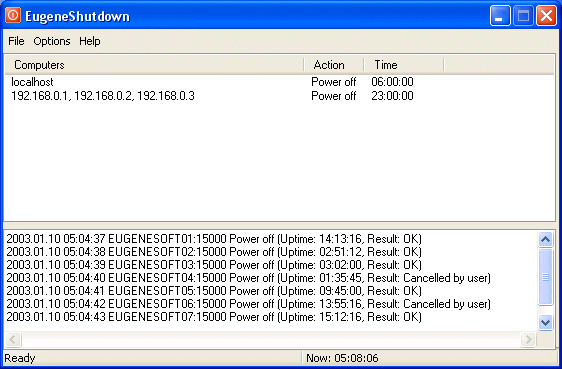562x369 pixels.
Task: Click the EUGENESOFT05 log entry
Action: (214, 291)
